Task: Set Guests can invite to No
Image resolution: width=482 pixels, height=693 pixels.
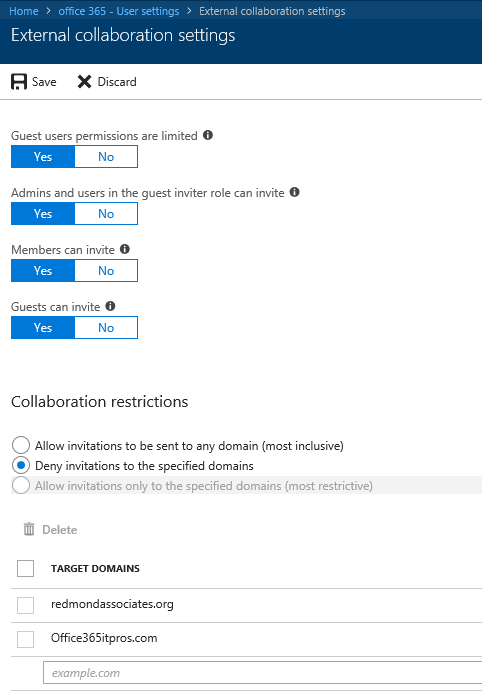Action: (106, 327)
